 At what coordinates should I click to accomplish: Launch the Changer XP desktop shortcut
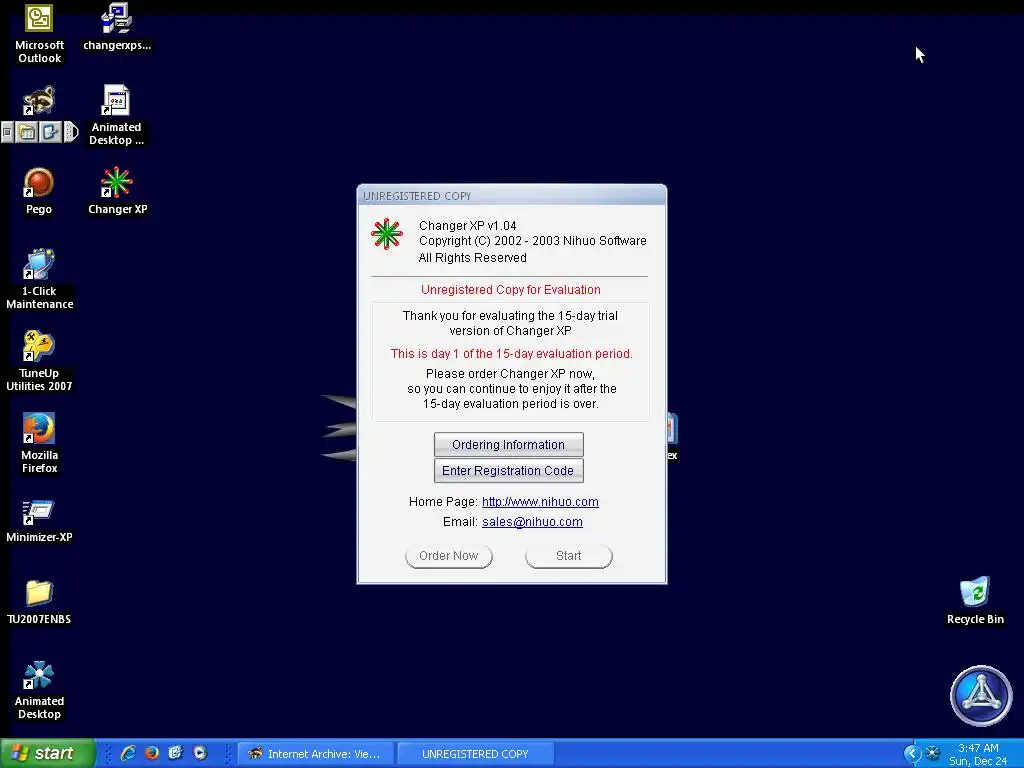[x=118, y=191]
